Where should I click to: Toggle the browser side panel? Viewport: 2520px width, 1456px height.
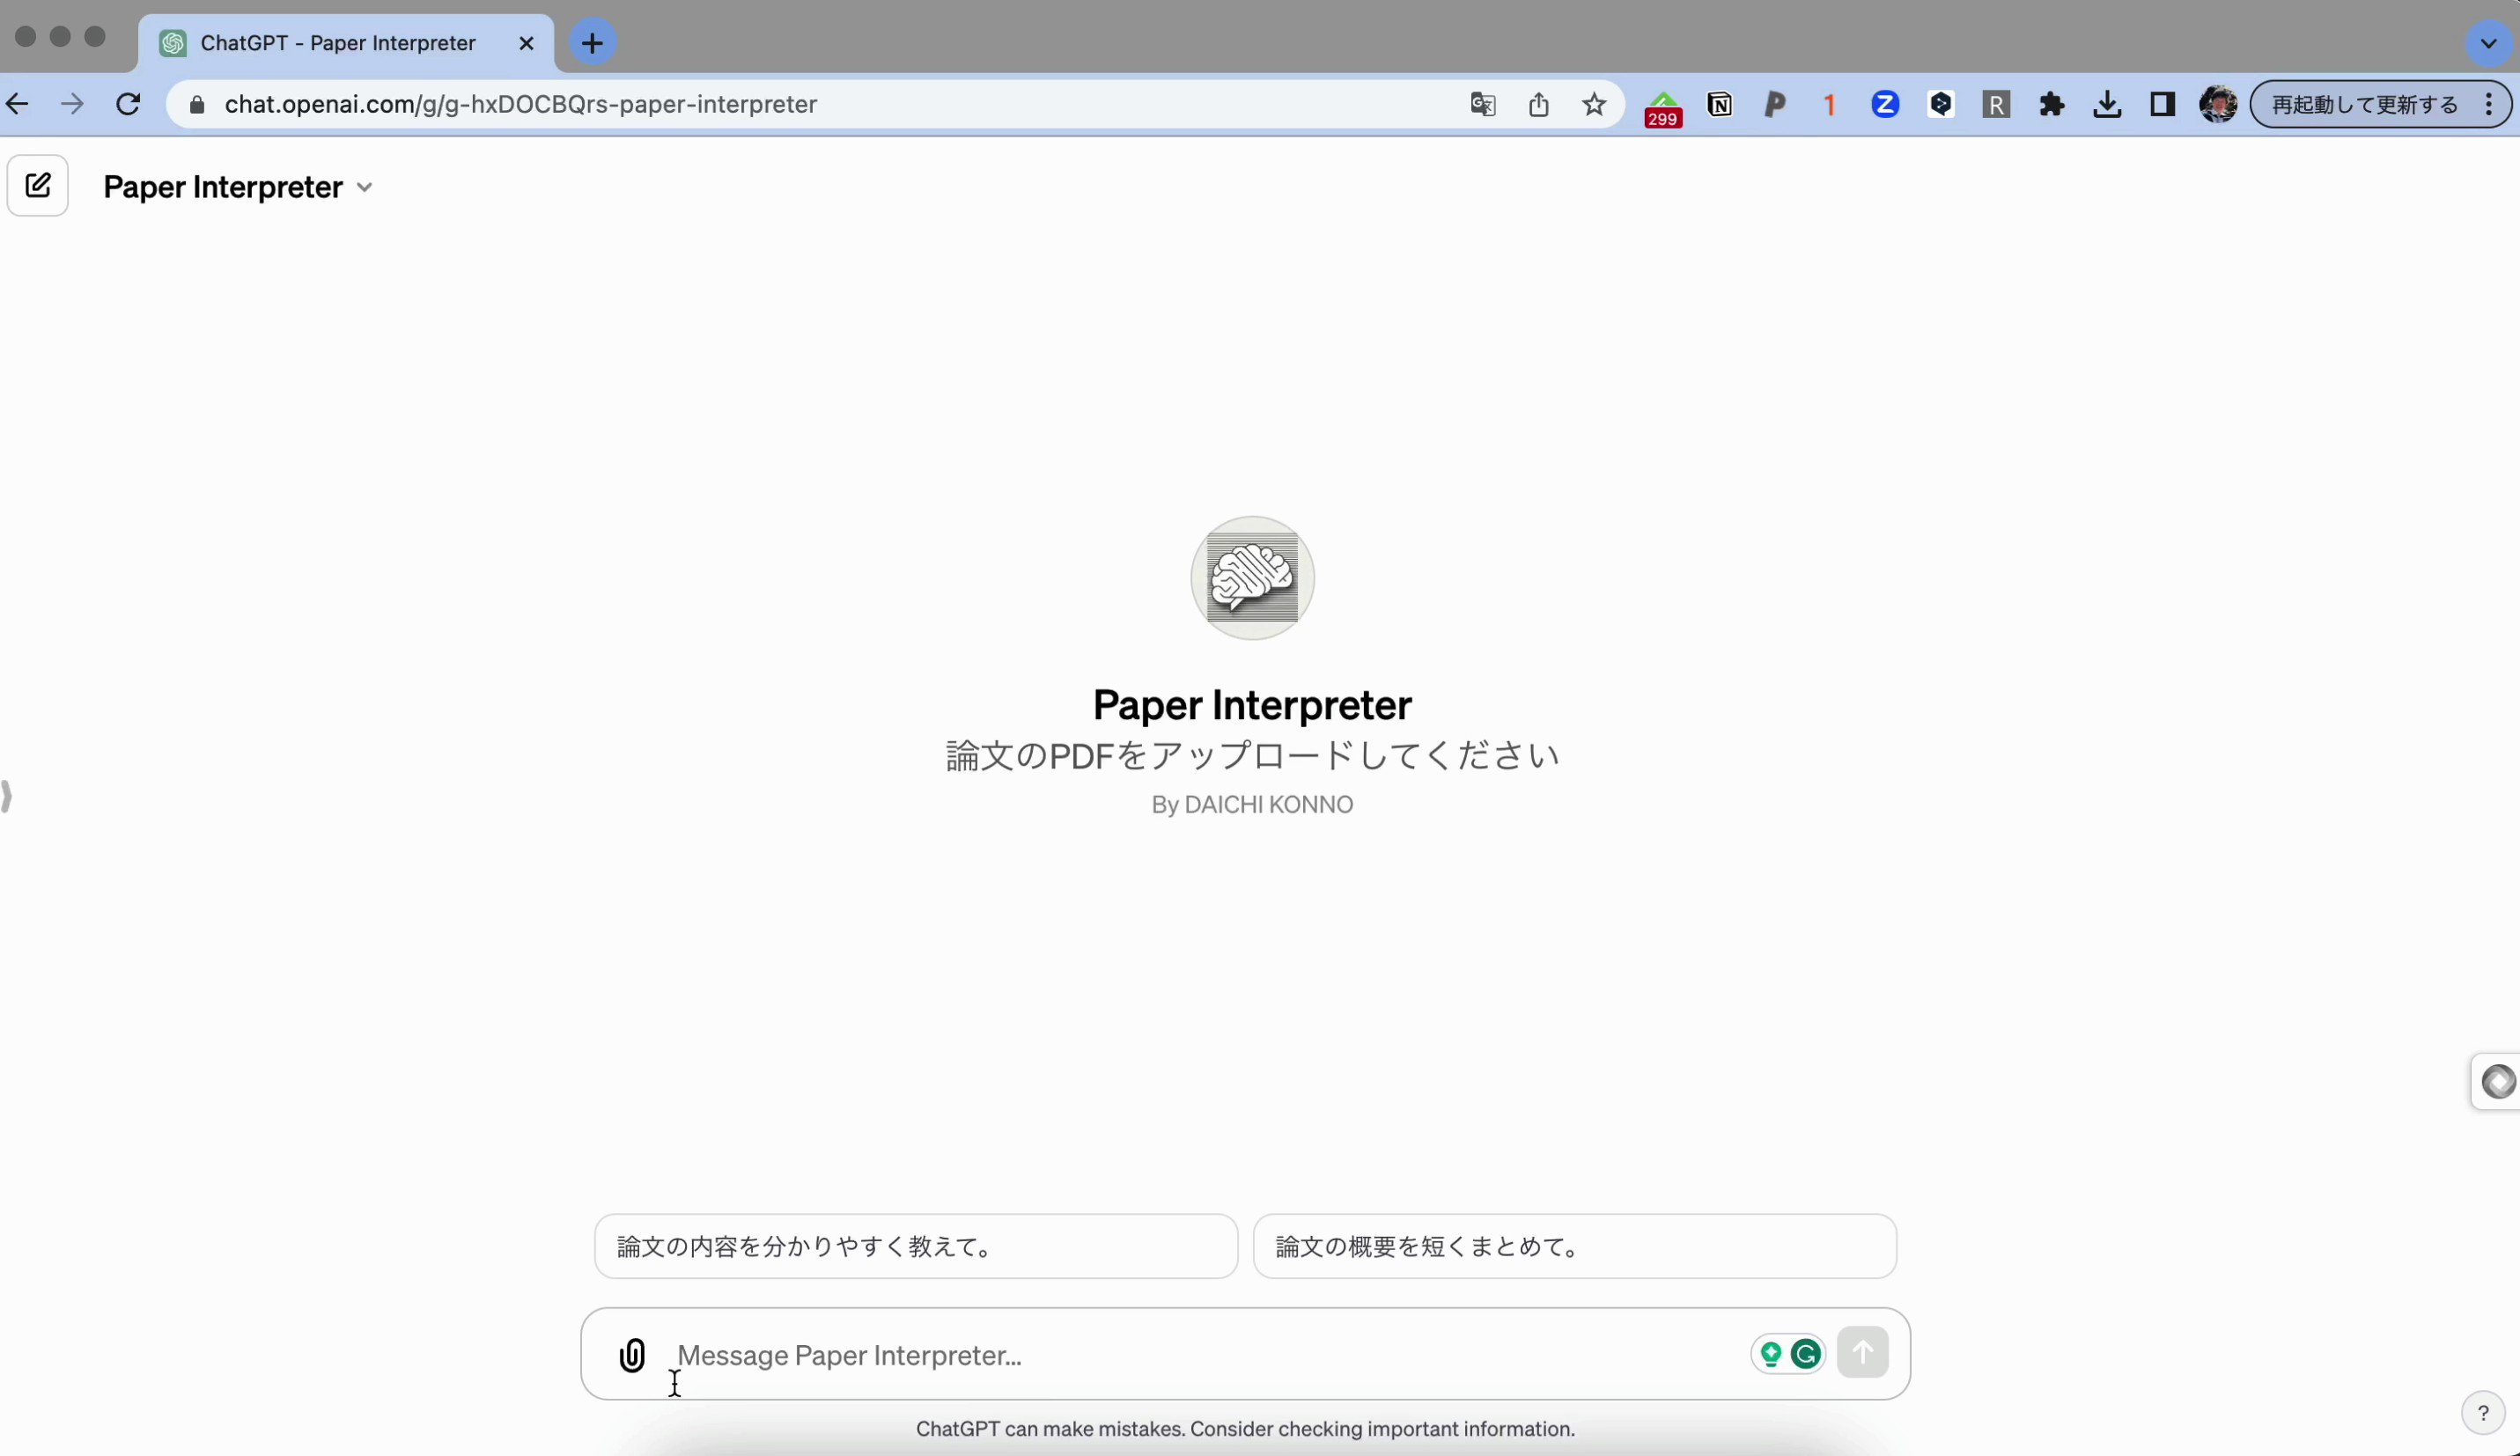click(2162, 104)
